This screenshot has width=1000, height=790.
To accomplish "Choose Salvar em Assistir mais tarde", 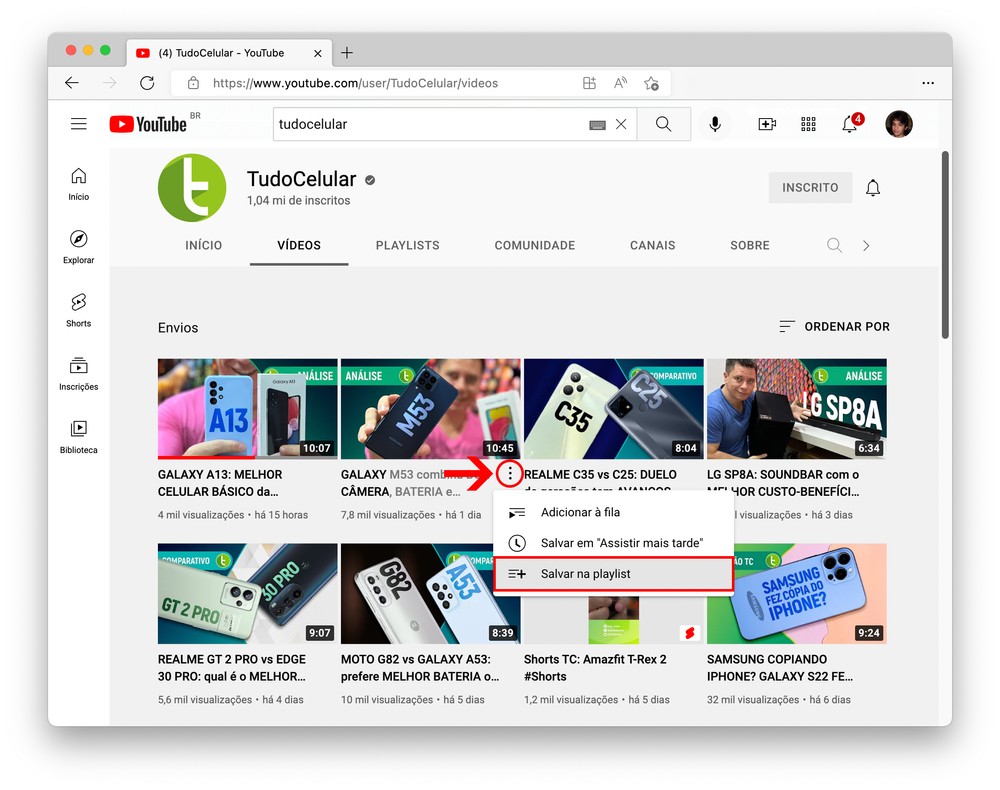I will click(x=614, y=543).
